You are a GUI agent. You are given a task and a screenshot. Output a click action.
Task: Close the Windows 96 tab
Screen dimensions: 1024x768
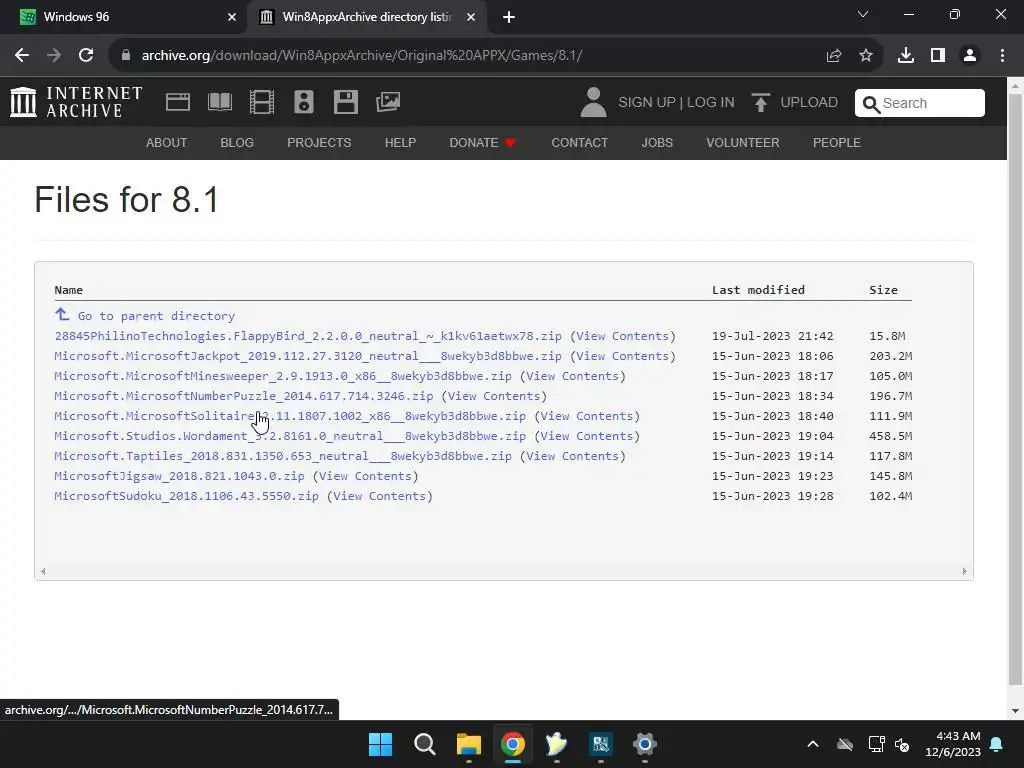click(x=232, y=17)
